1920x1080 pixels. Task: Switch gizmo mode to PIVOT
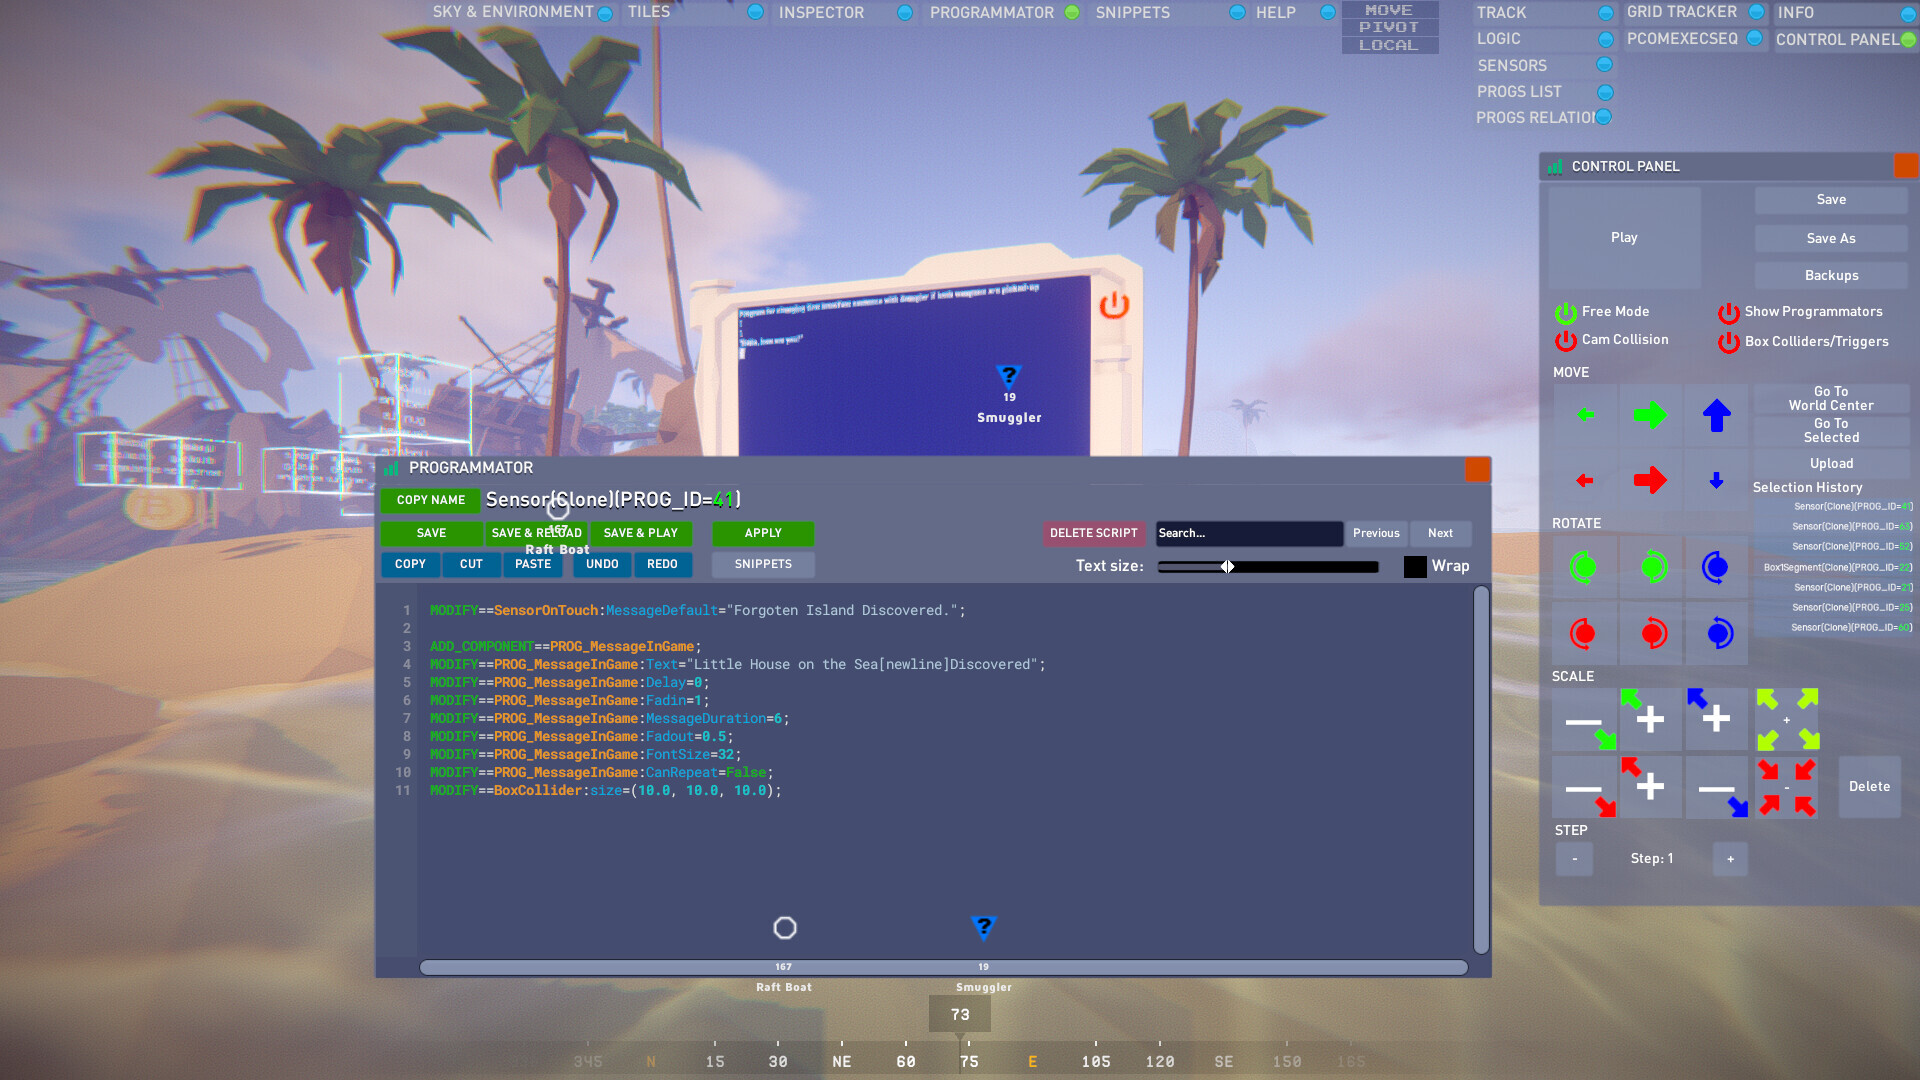tap(1389, 27)
